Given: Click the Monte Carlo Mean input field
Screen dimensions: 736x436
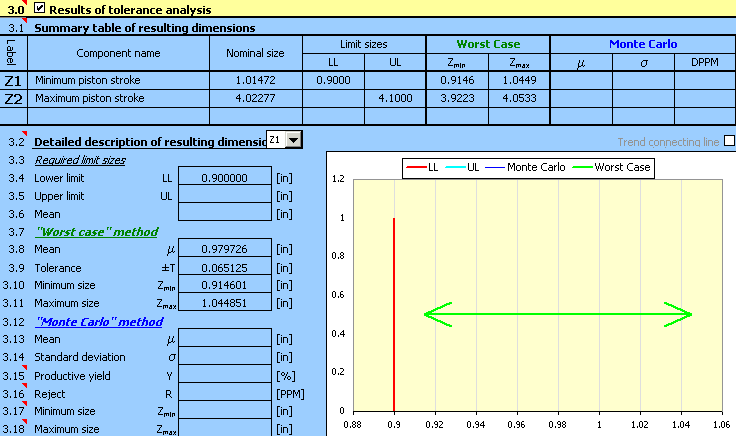Looking at the screenshot, I should [225, 339].
